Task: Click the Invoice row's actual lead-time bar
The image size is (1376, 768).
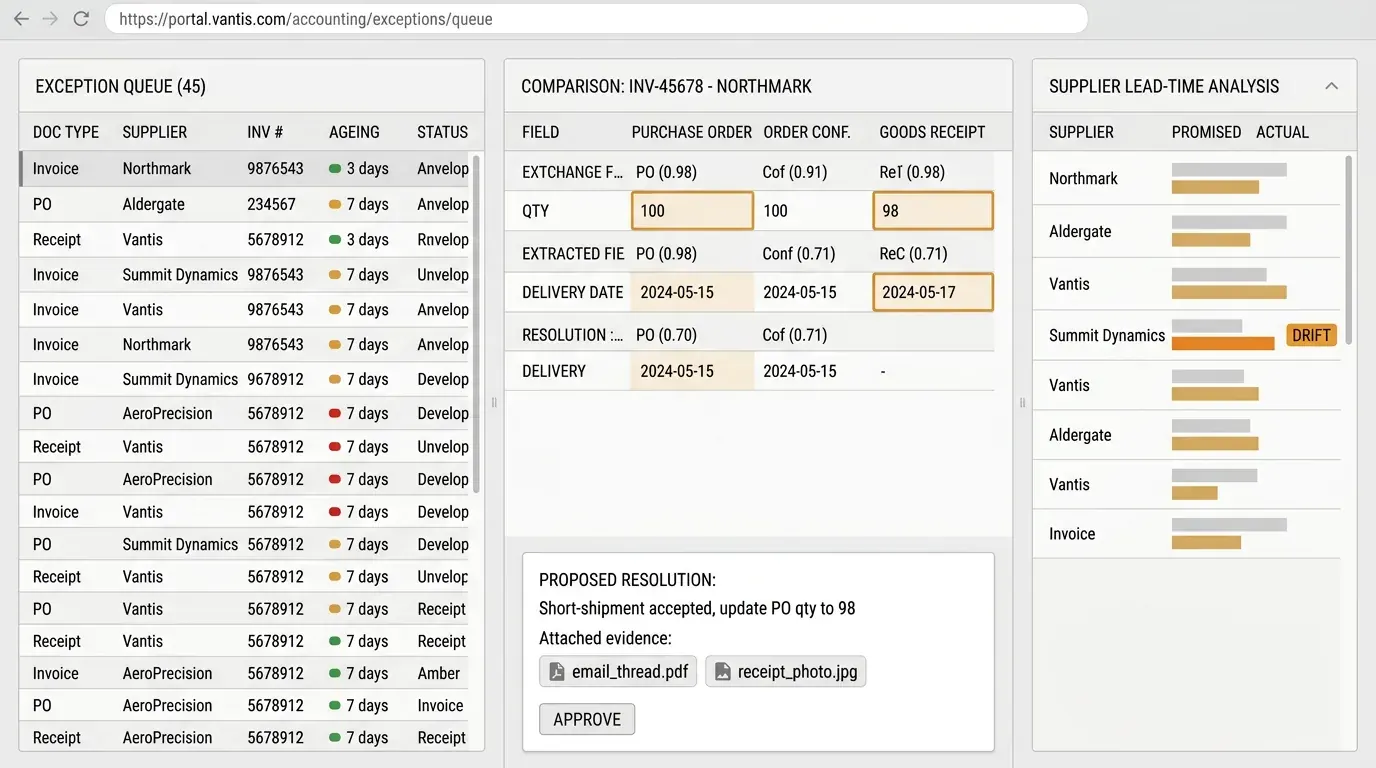Action: point(1206,542)
